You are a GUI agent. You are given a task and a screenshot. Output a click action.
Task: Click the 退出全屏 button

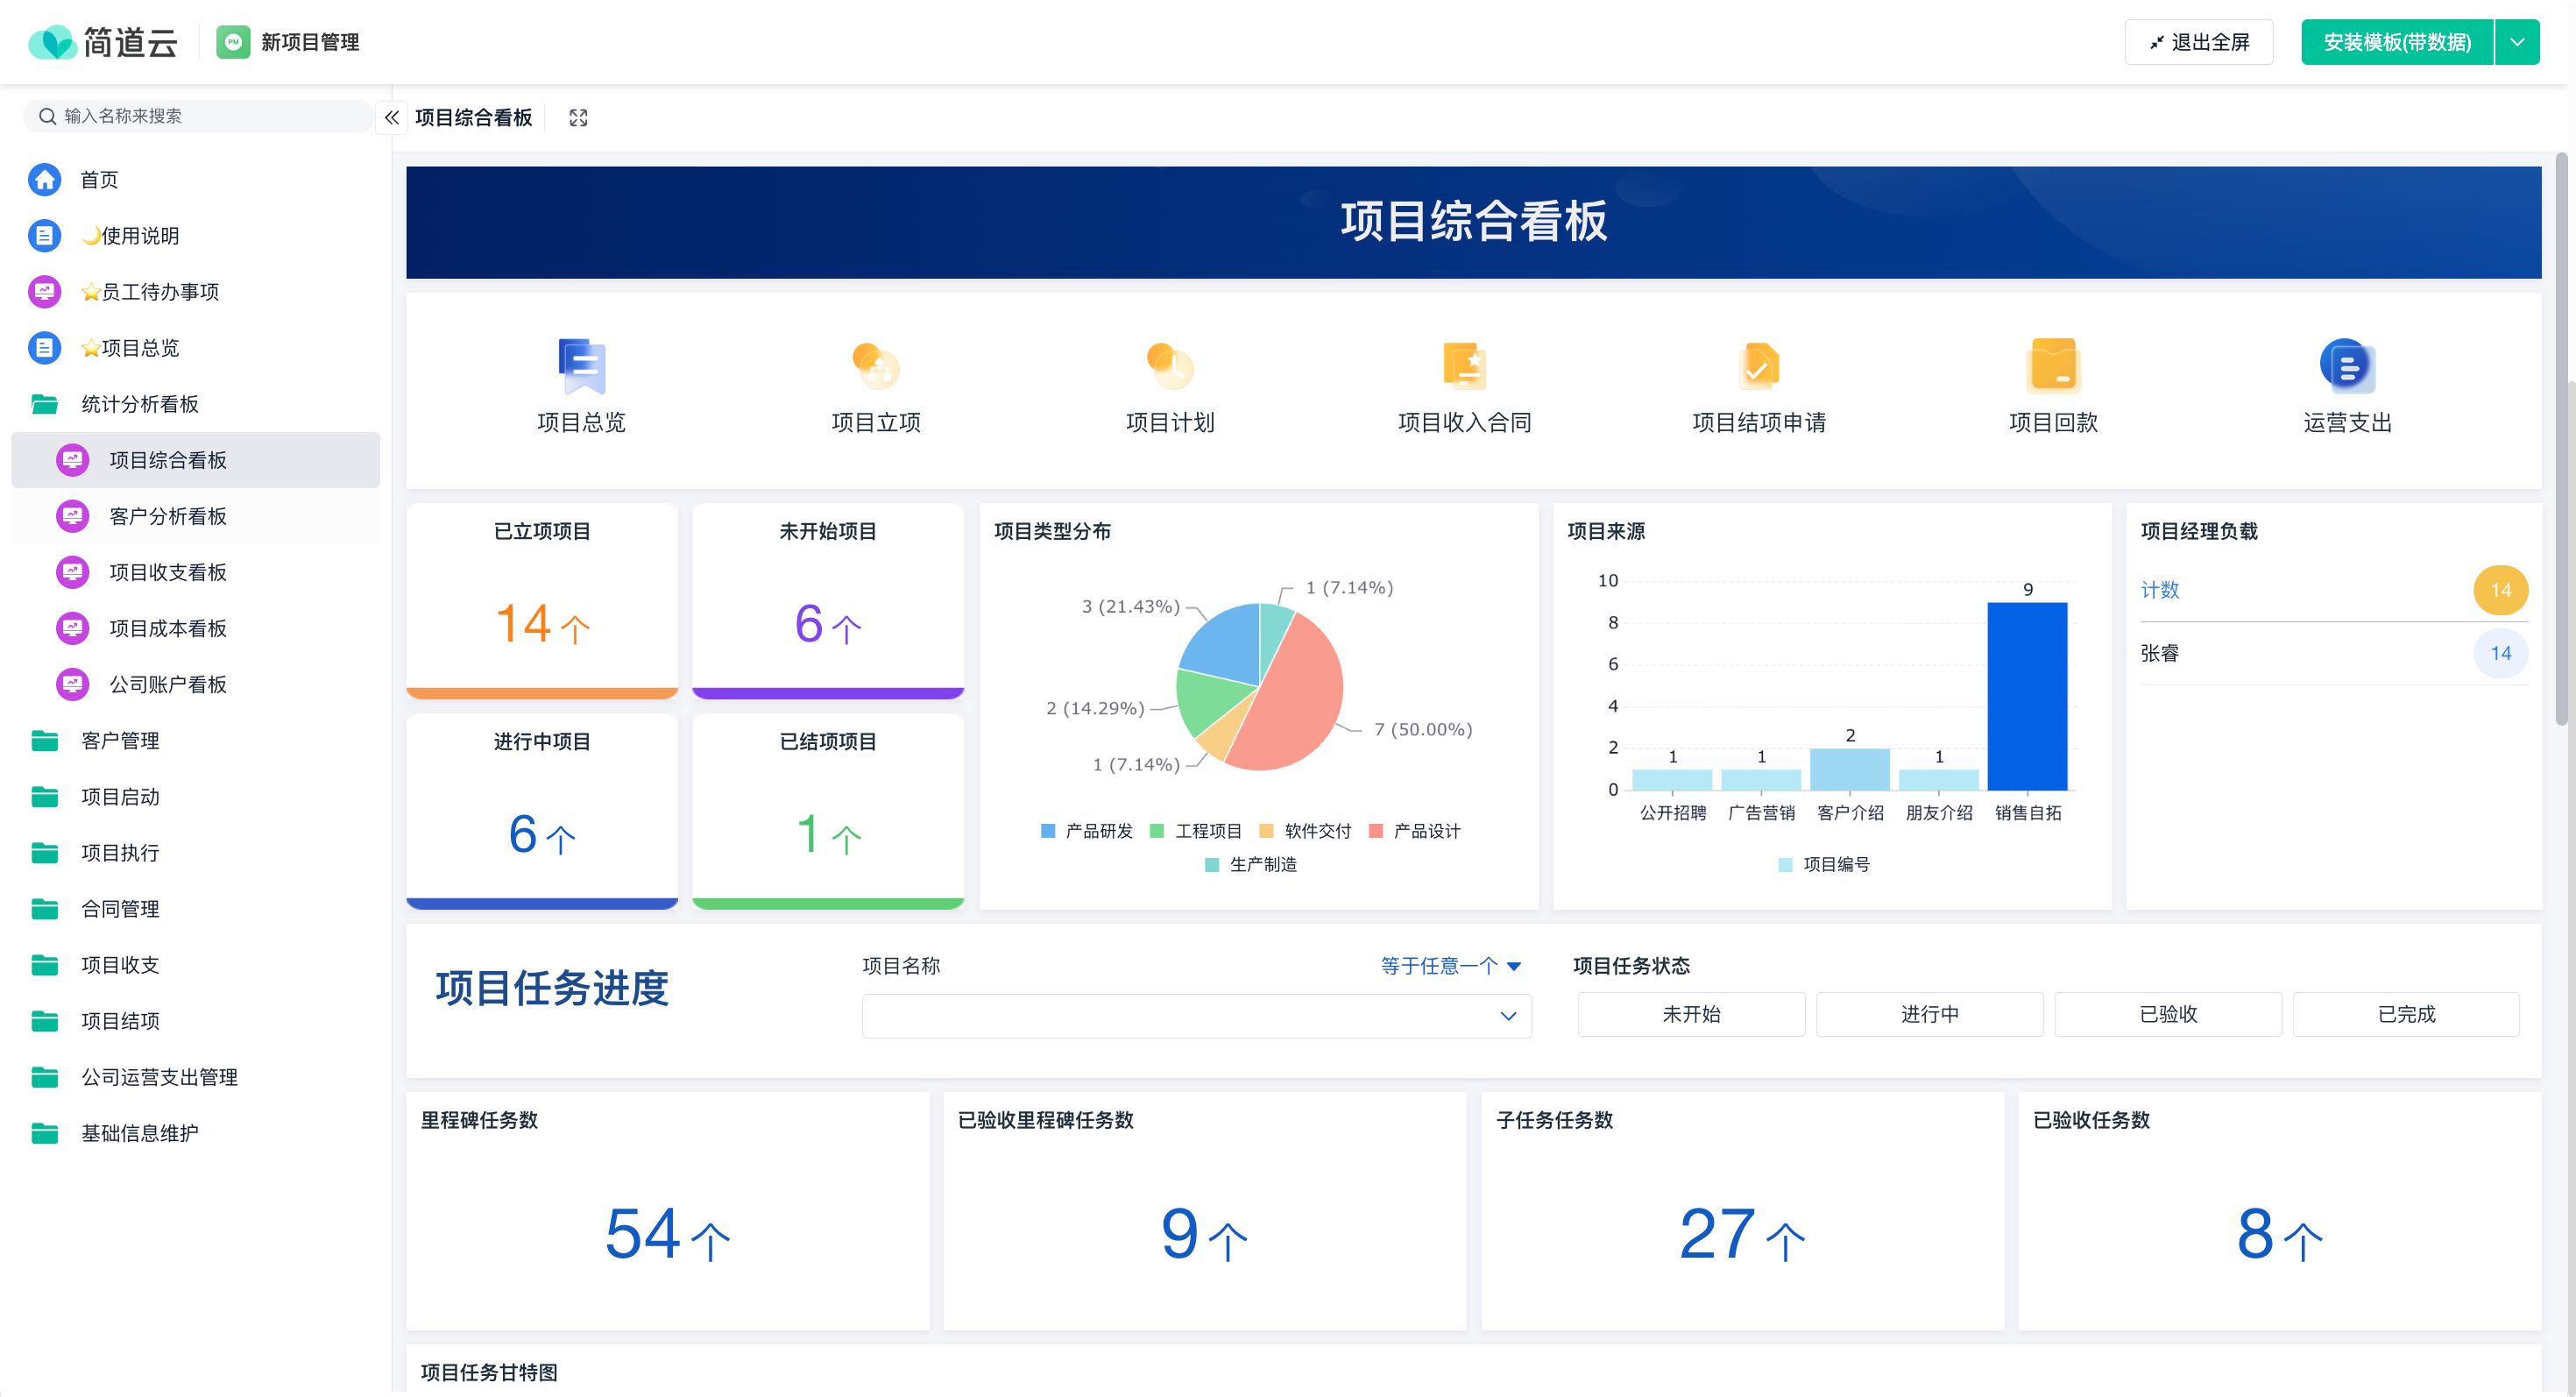2198,42
